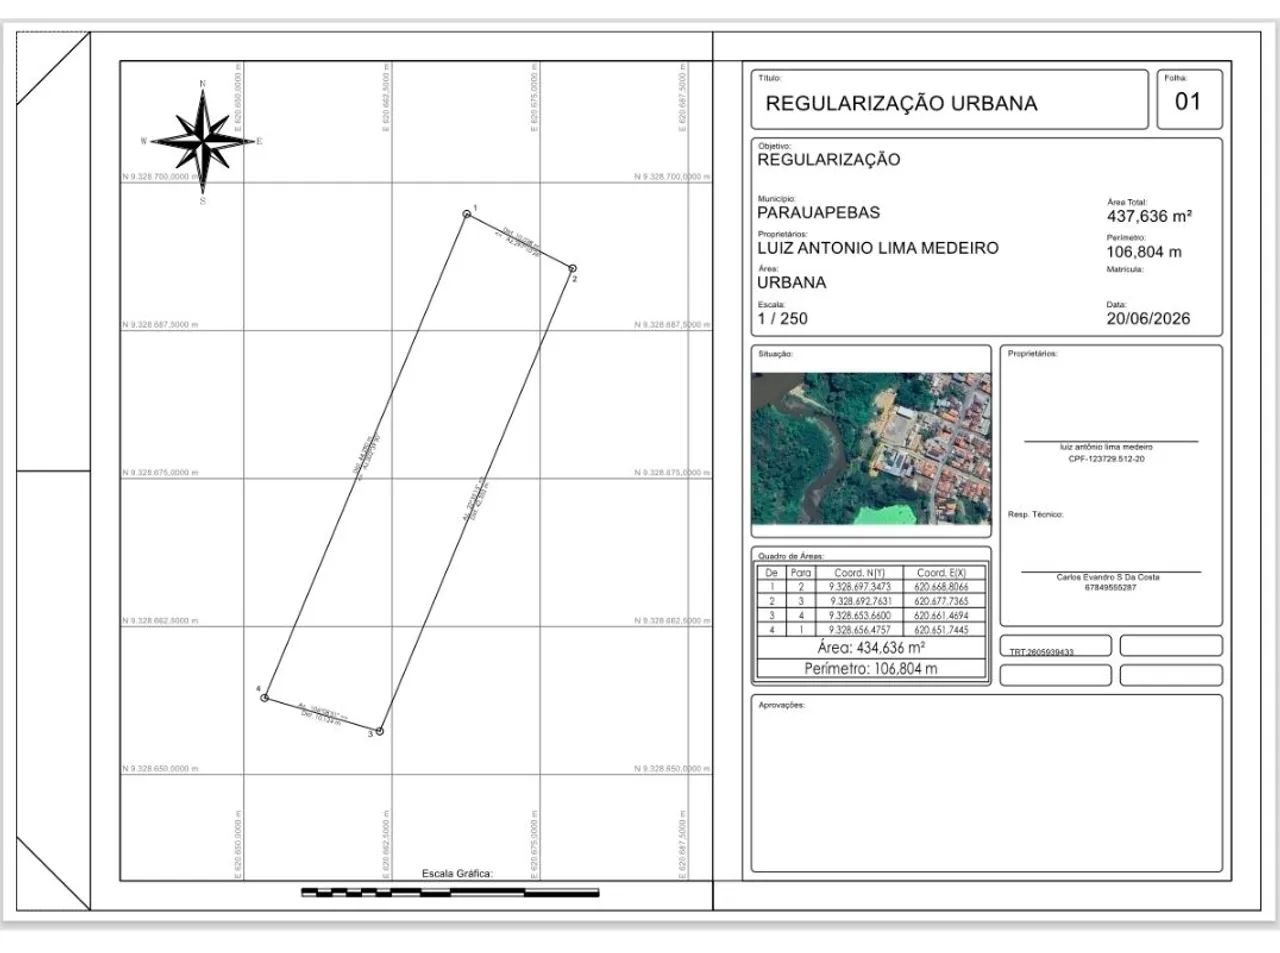Select the TRT:2605939433 field
The image size is (1280, 953).
(1055, 646)
